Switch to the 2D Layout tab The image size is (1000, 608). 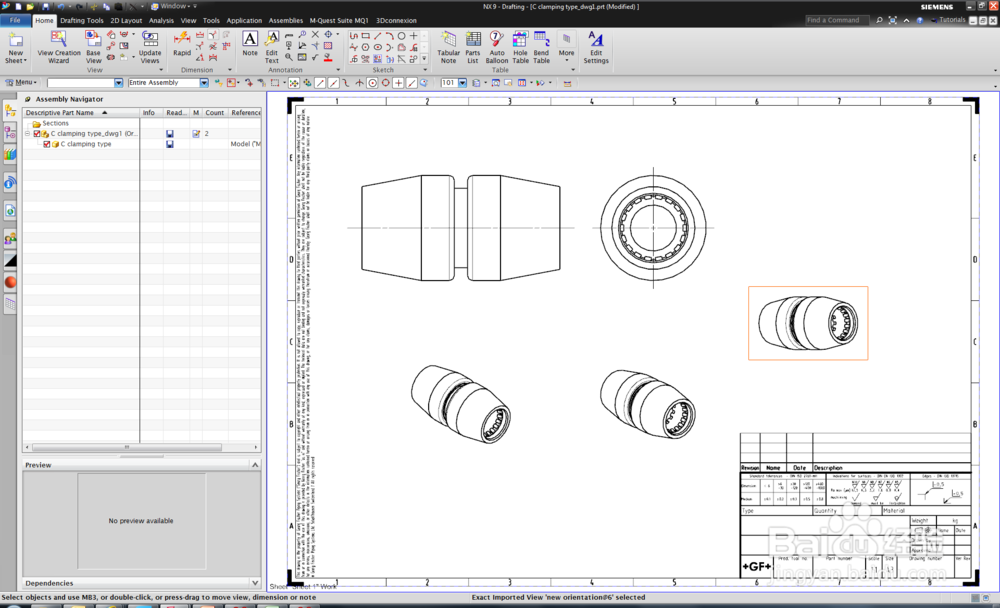126,20
